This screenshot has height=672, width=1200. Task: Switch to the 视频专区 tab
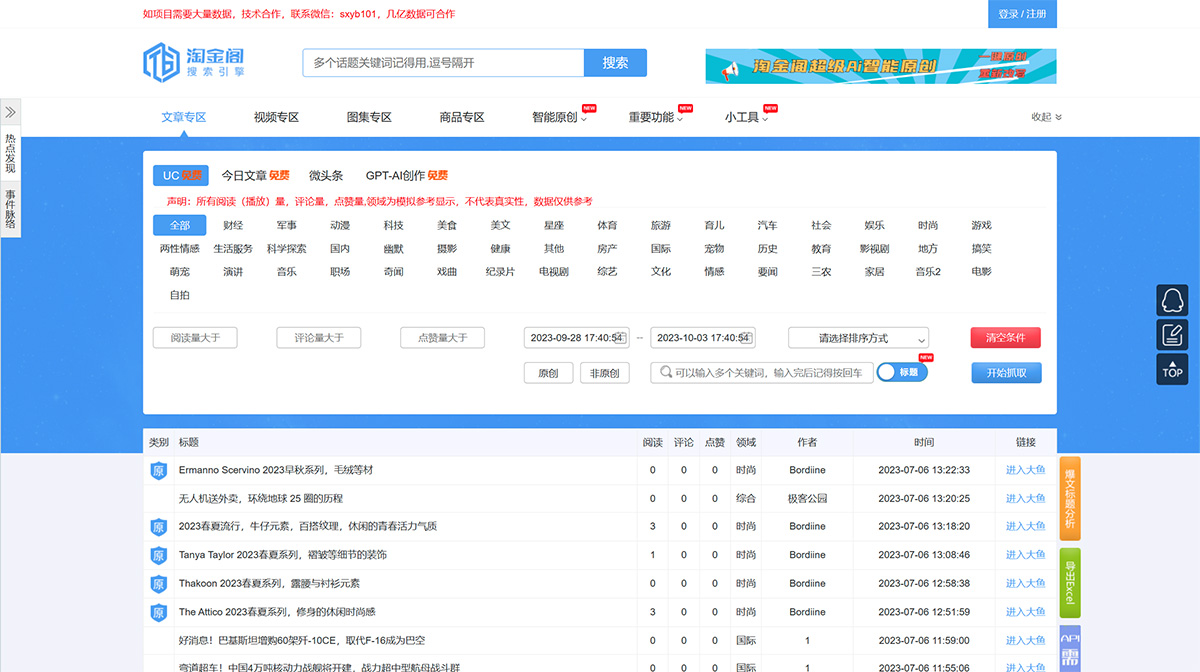coord(277,116)
